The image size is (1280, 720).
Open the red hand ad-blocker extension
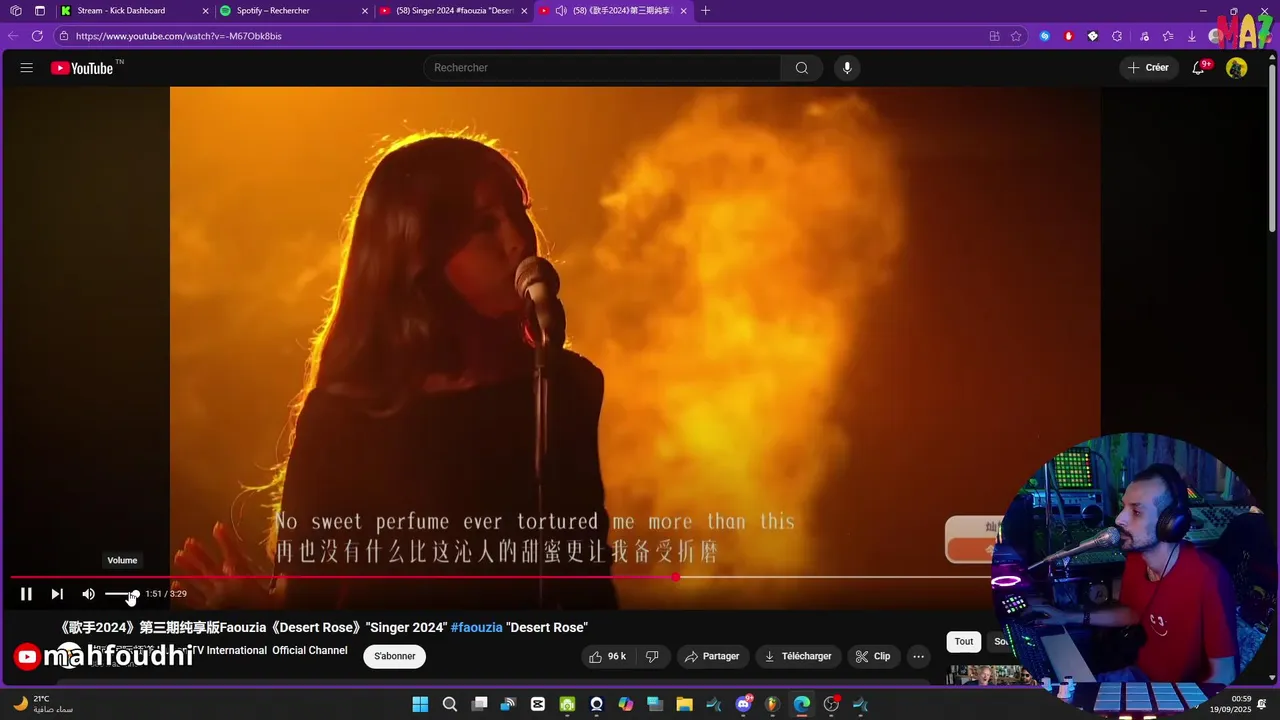1069,36
